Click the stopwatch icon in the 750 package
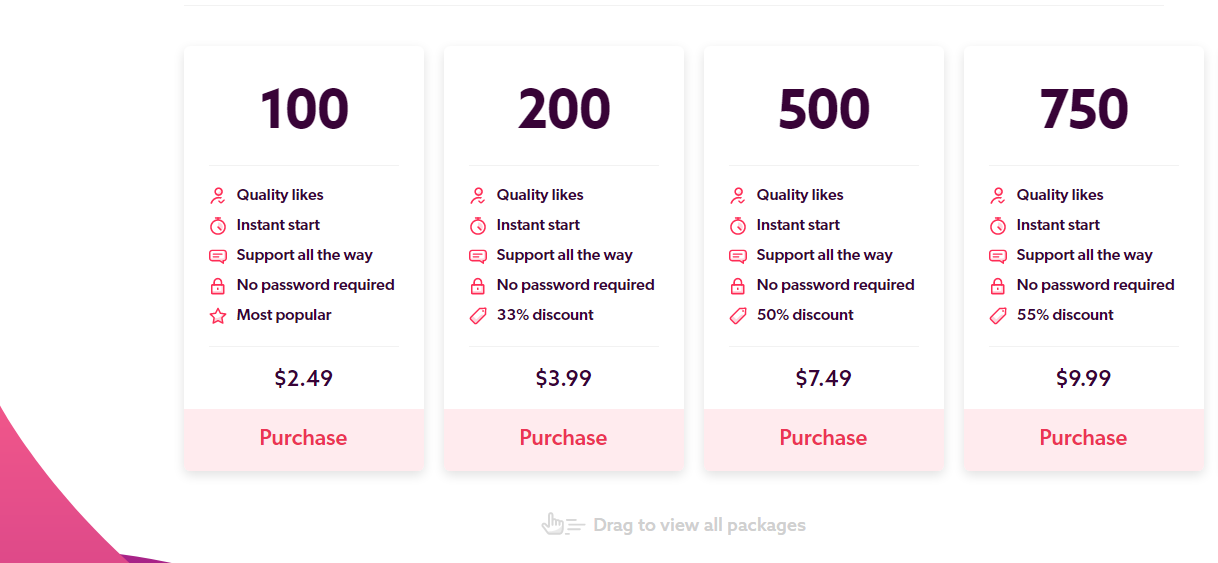1218x563 pixels. tap(998, 226)
